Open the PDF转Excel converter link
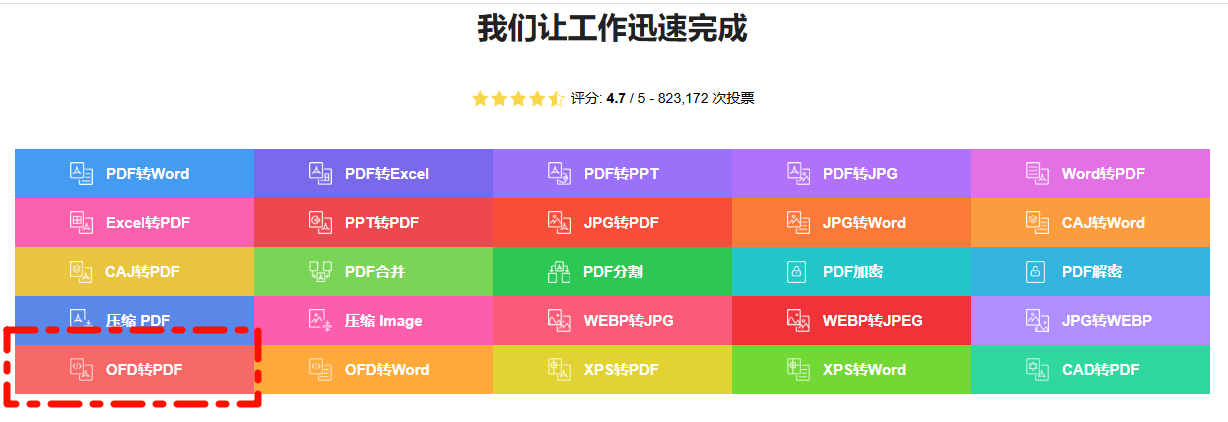This screenshot has height=422, width=1228. pos(387,173)
